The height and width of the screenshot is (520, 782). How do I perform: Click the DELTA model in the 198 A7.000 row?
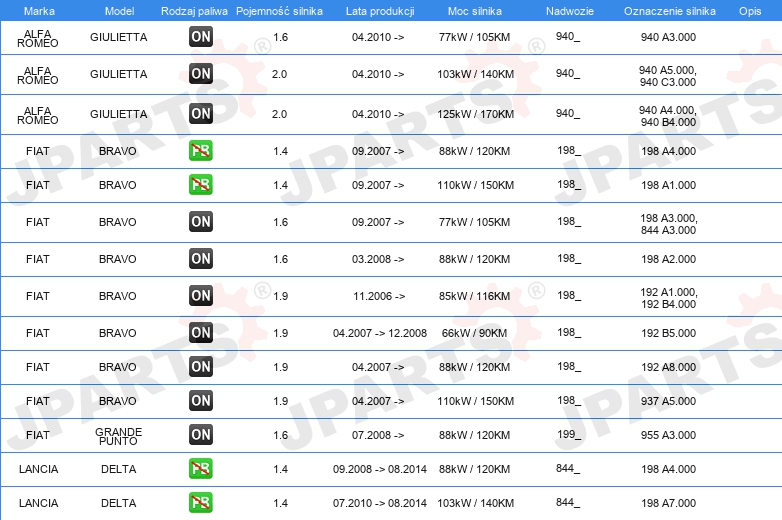coord(119,503)
